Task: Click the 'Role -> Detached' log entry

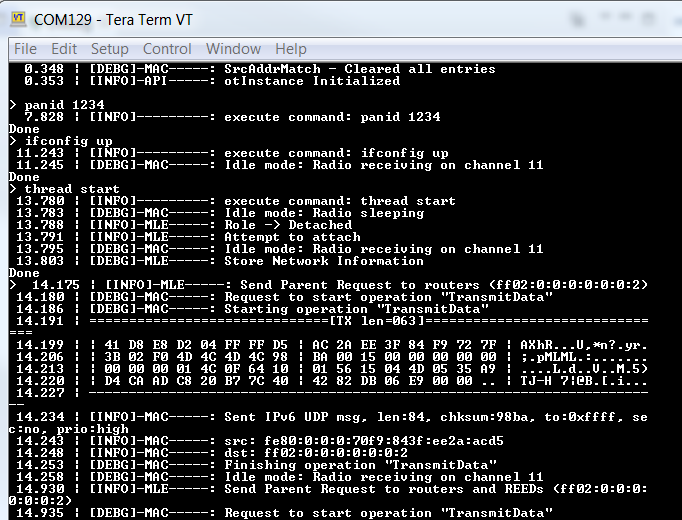Action: (x=288, y=225)
